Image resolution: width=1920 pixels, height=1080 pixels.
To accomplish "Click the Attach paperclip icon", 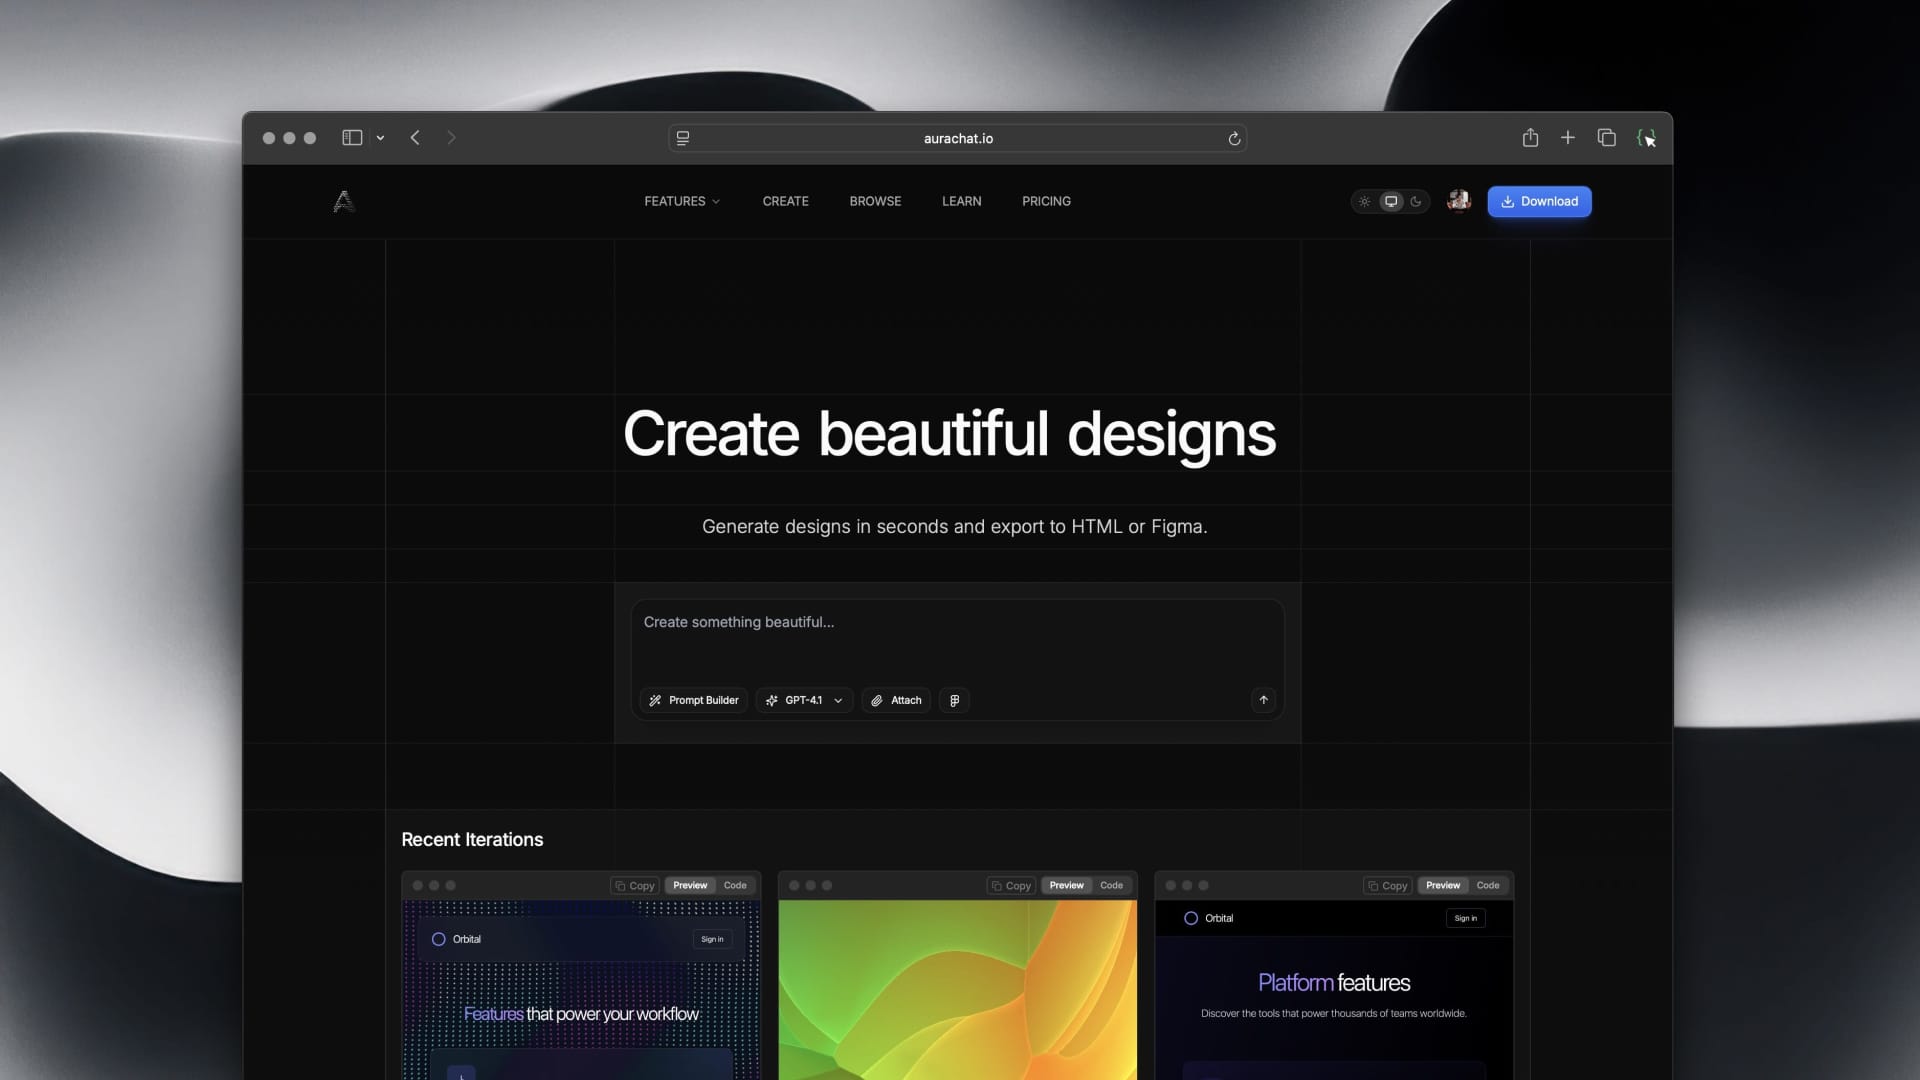I will 875,700.
